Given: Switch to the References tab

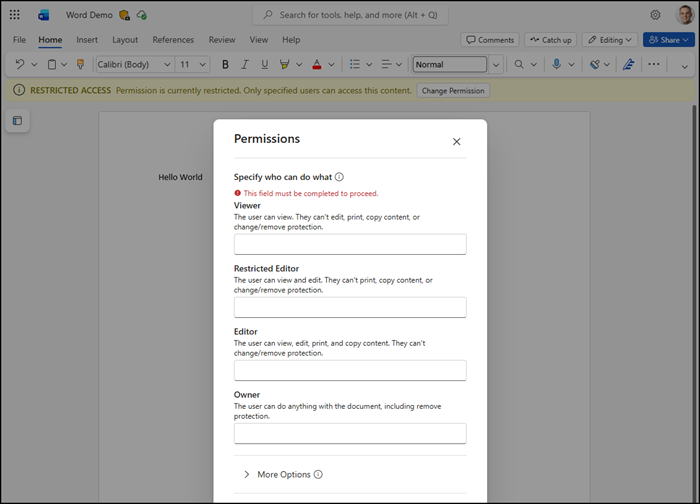Looking at the screenshot, I should 173,40.
